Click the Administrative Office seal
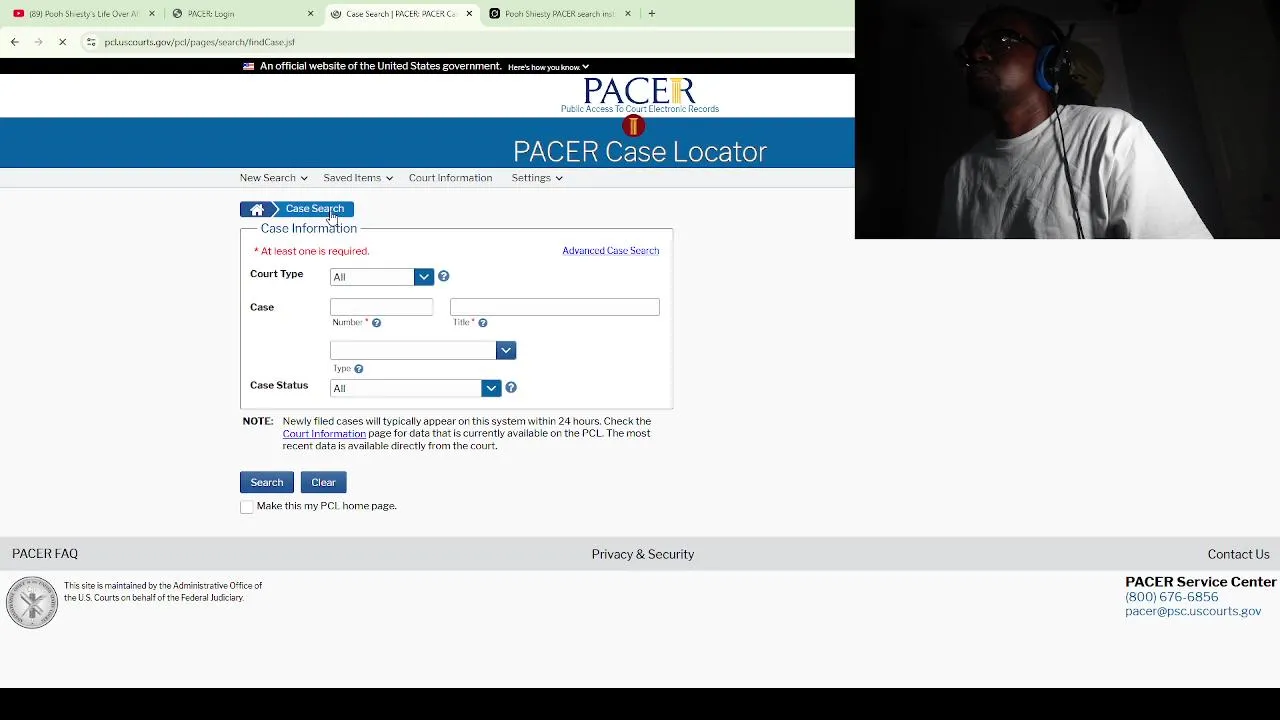 (x=32, y=602)
